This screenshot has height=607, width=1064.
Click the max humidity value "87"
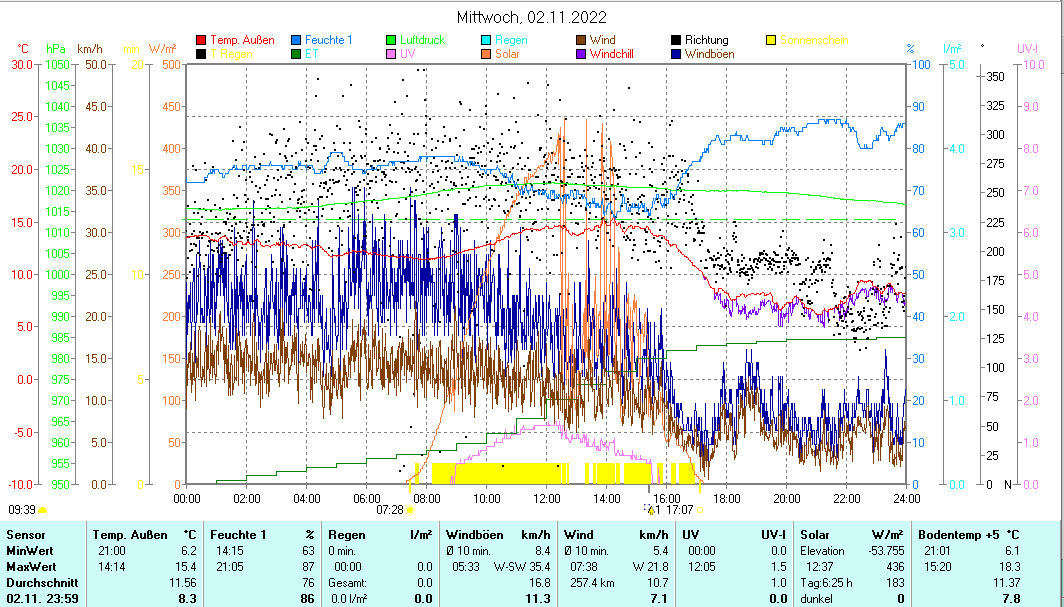308,566
